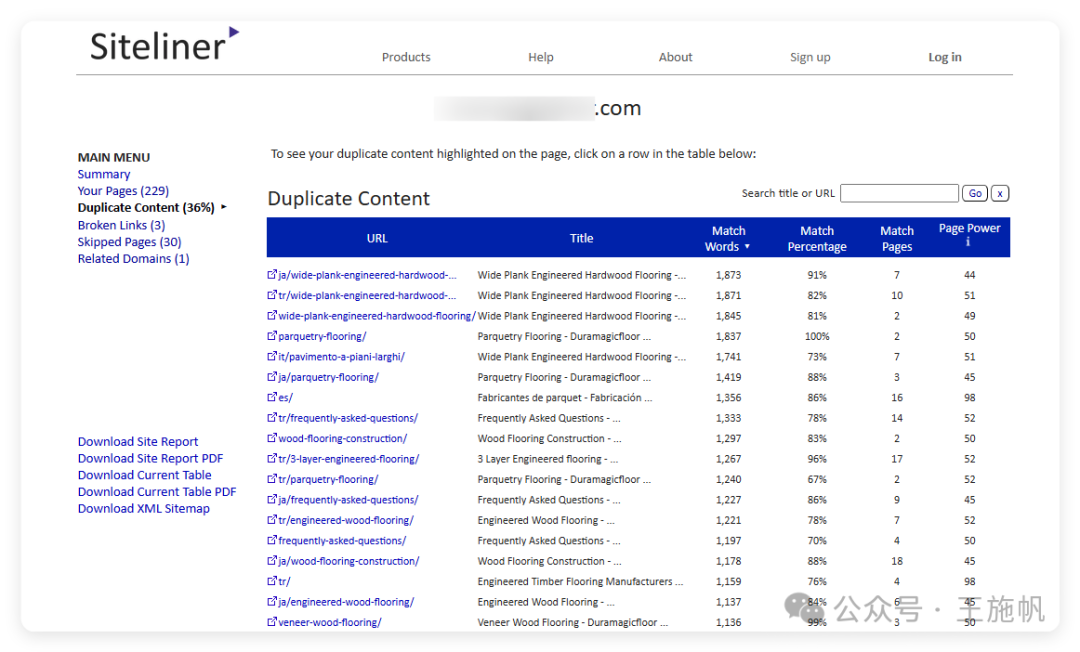Click match words value 1,356
Screen dimensions: 1080x652
click(728, 397)
